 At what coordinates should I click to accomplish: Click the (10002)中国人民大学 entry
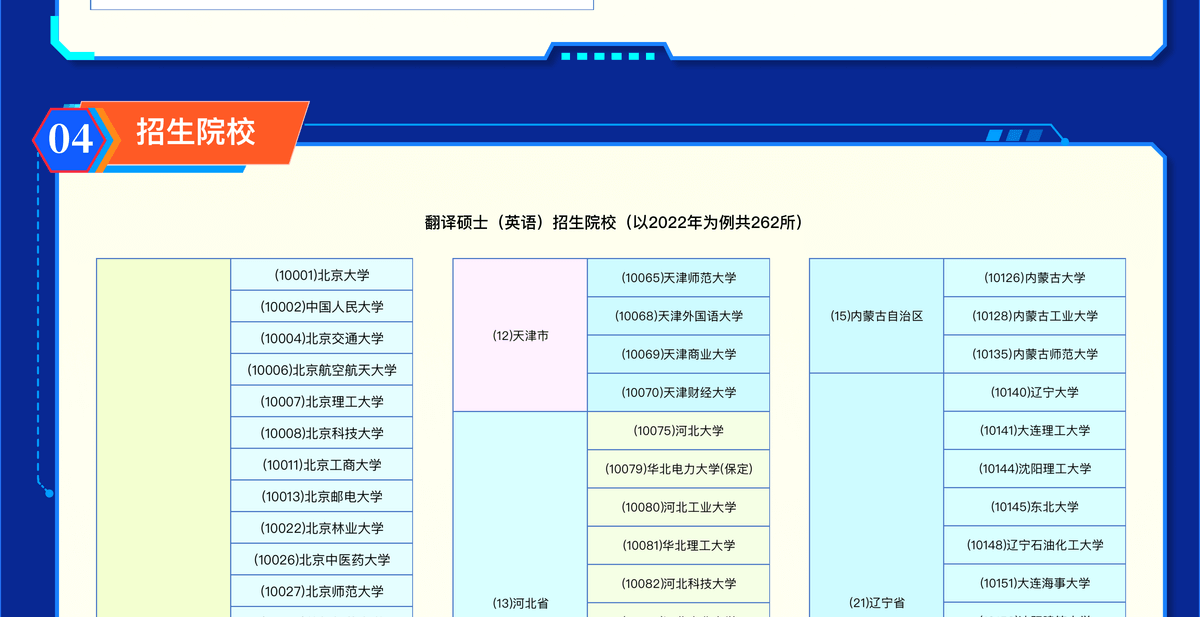(321, 307)
